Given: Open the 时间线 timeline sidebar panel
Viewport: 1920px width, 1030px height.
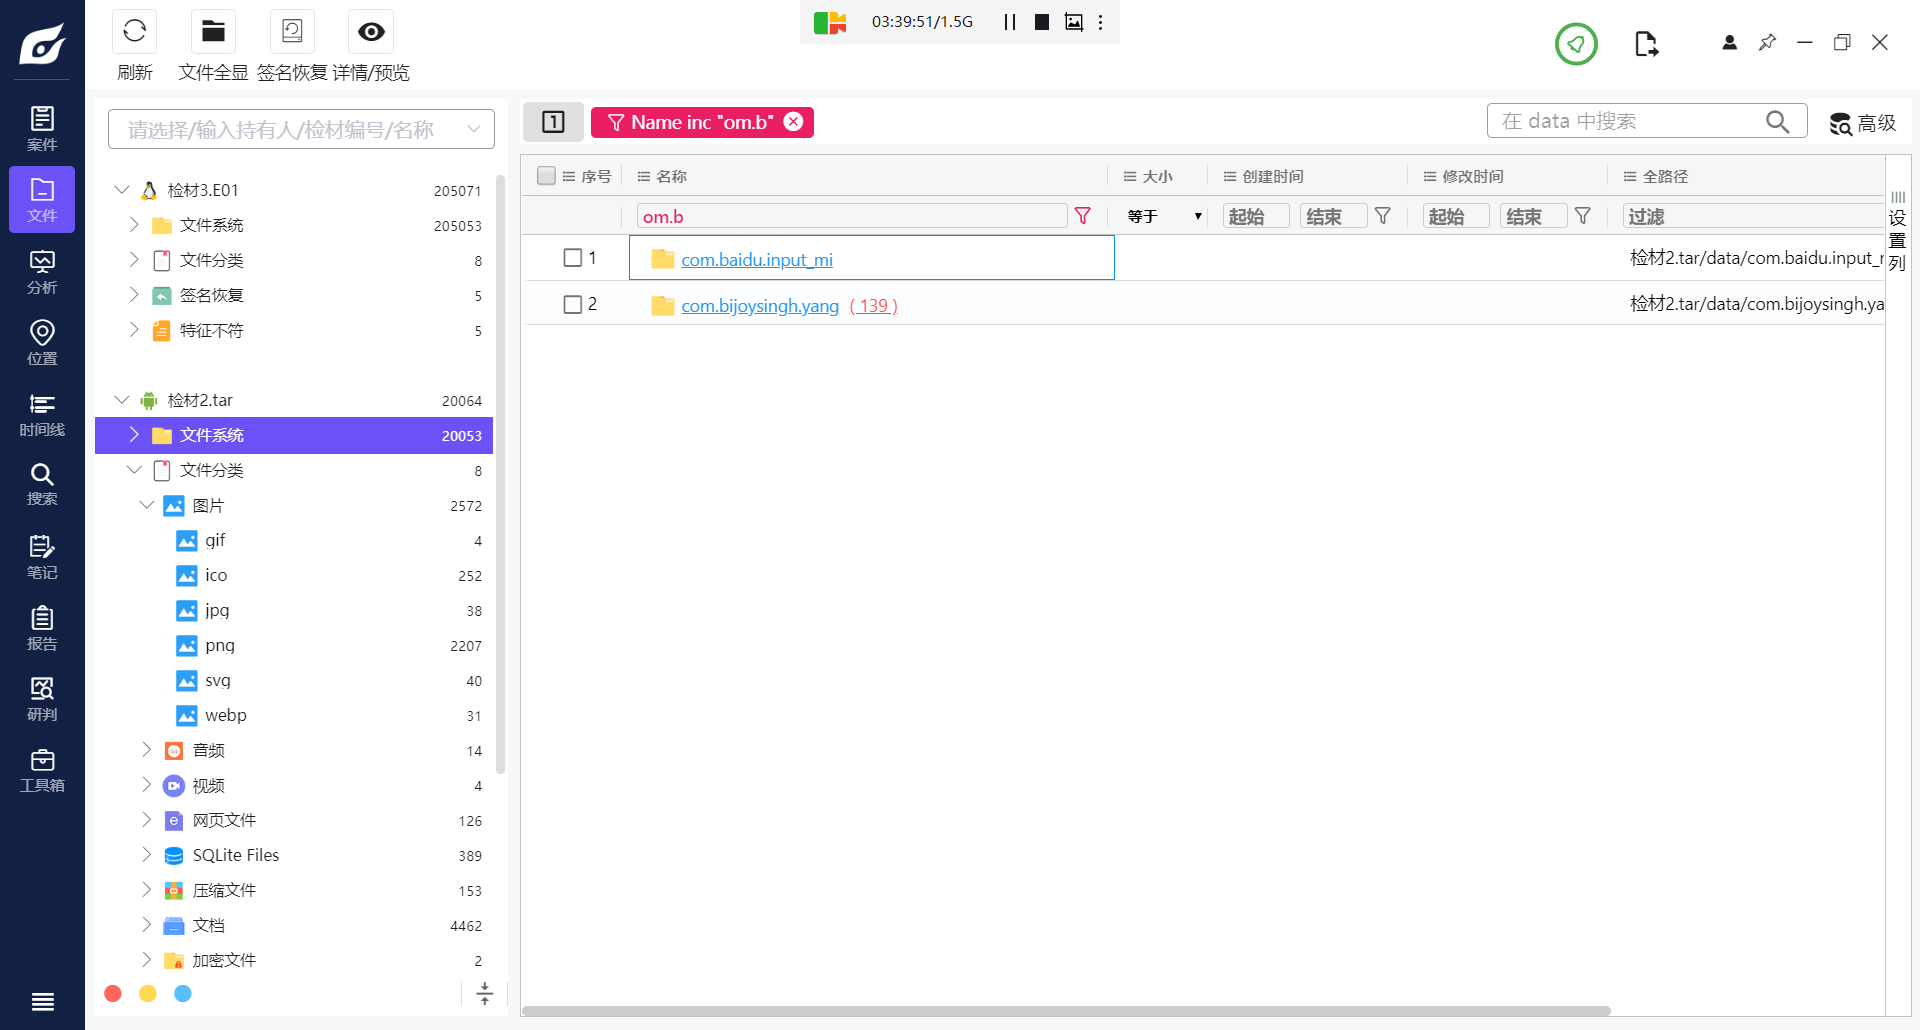Looking at the screenshot, I should pyautogui.click(x=42, y=414).
